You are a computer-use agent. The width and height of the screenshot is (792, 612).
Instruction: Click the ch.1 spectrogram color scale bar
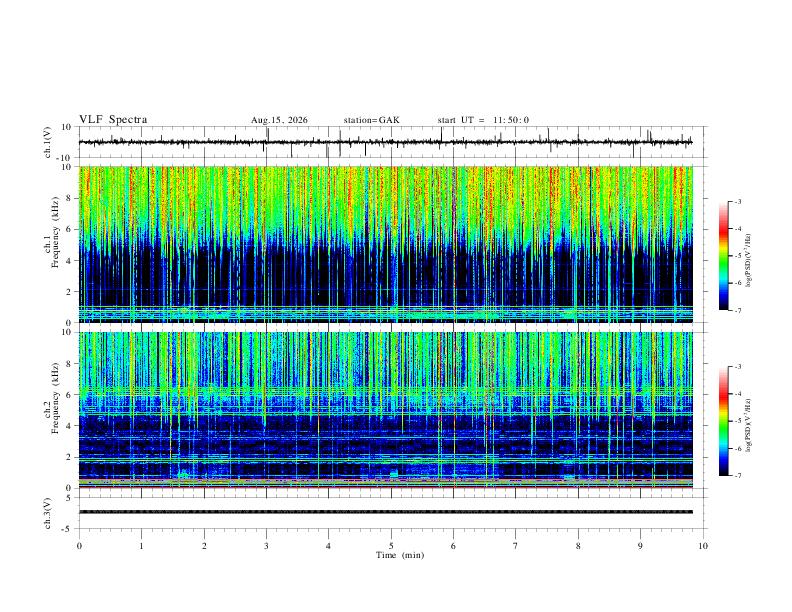coord(724,256)
